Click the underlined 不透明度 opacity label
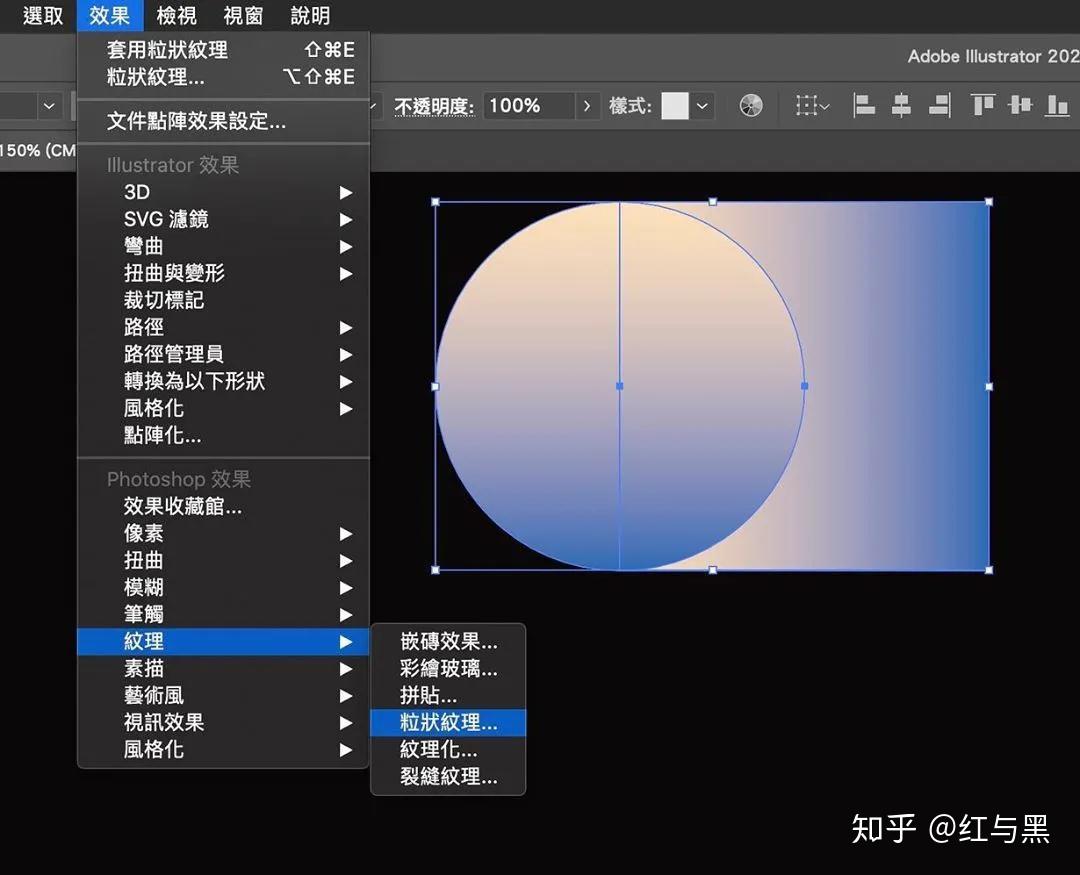The height and width of the screenshot is (875, 1080). pos(434,105)
